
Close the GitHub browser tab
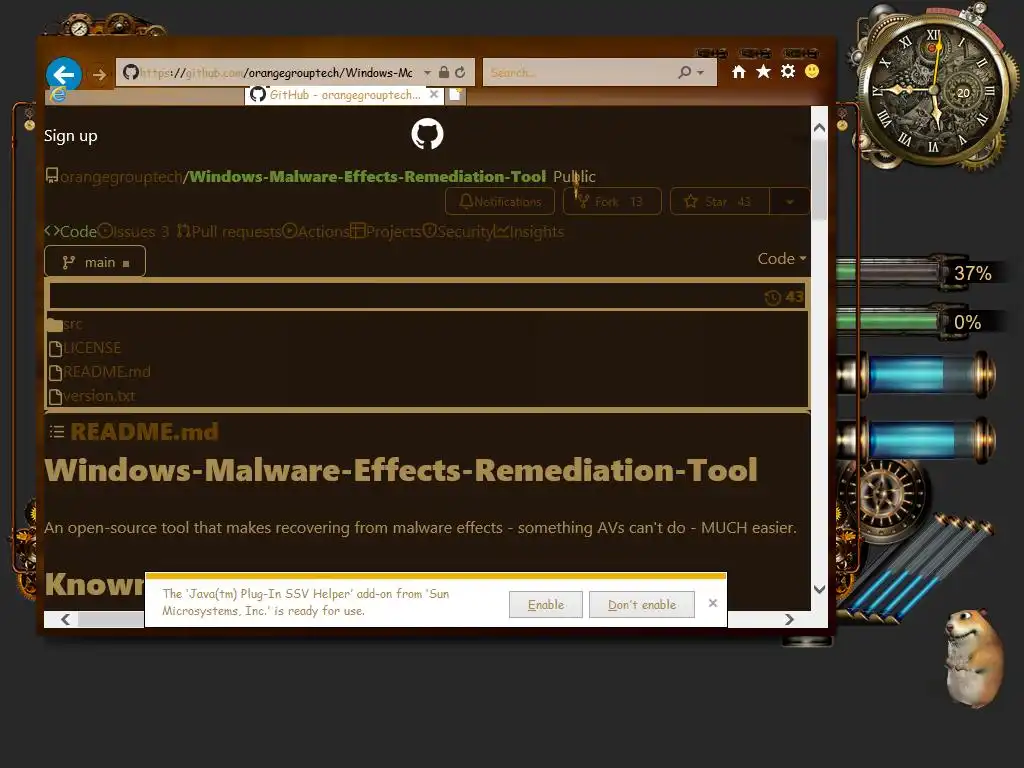434,94
